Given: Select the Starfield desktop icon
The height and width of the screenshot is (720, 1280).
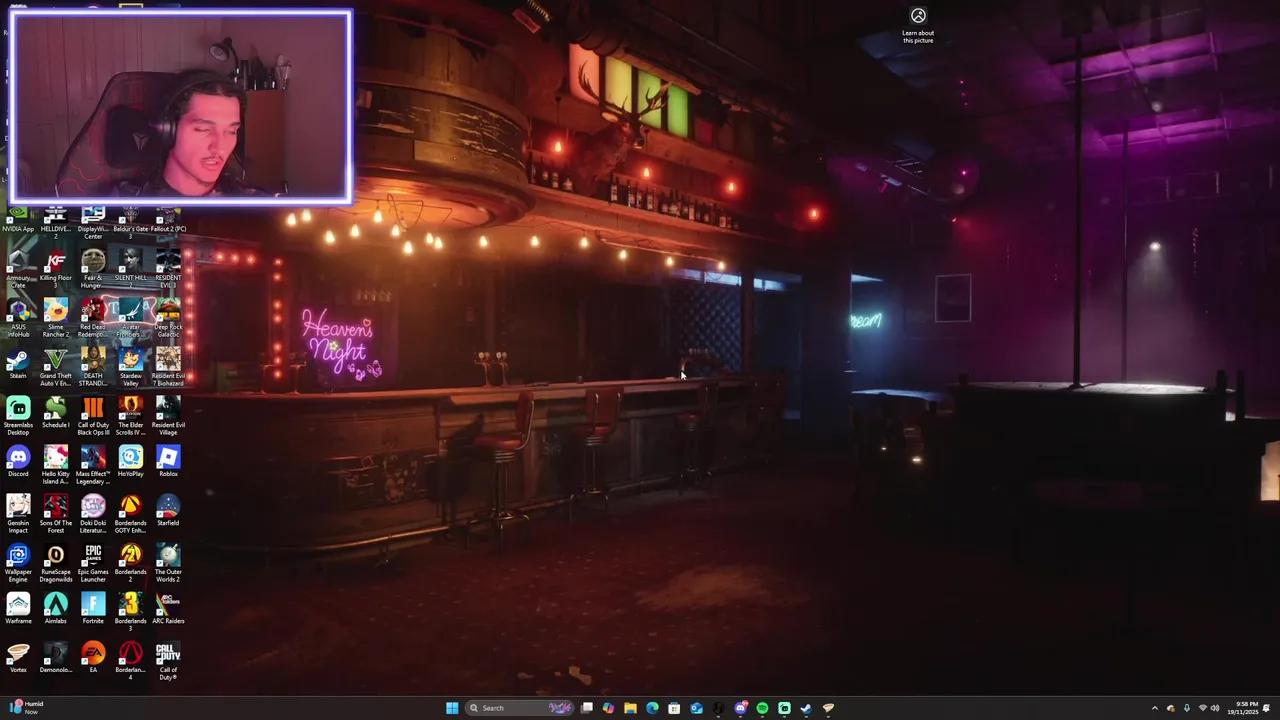Looking at the screenshot, I should point(168,511).
